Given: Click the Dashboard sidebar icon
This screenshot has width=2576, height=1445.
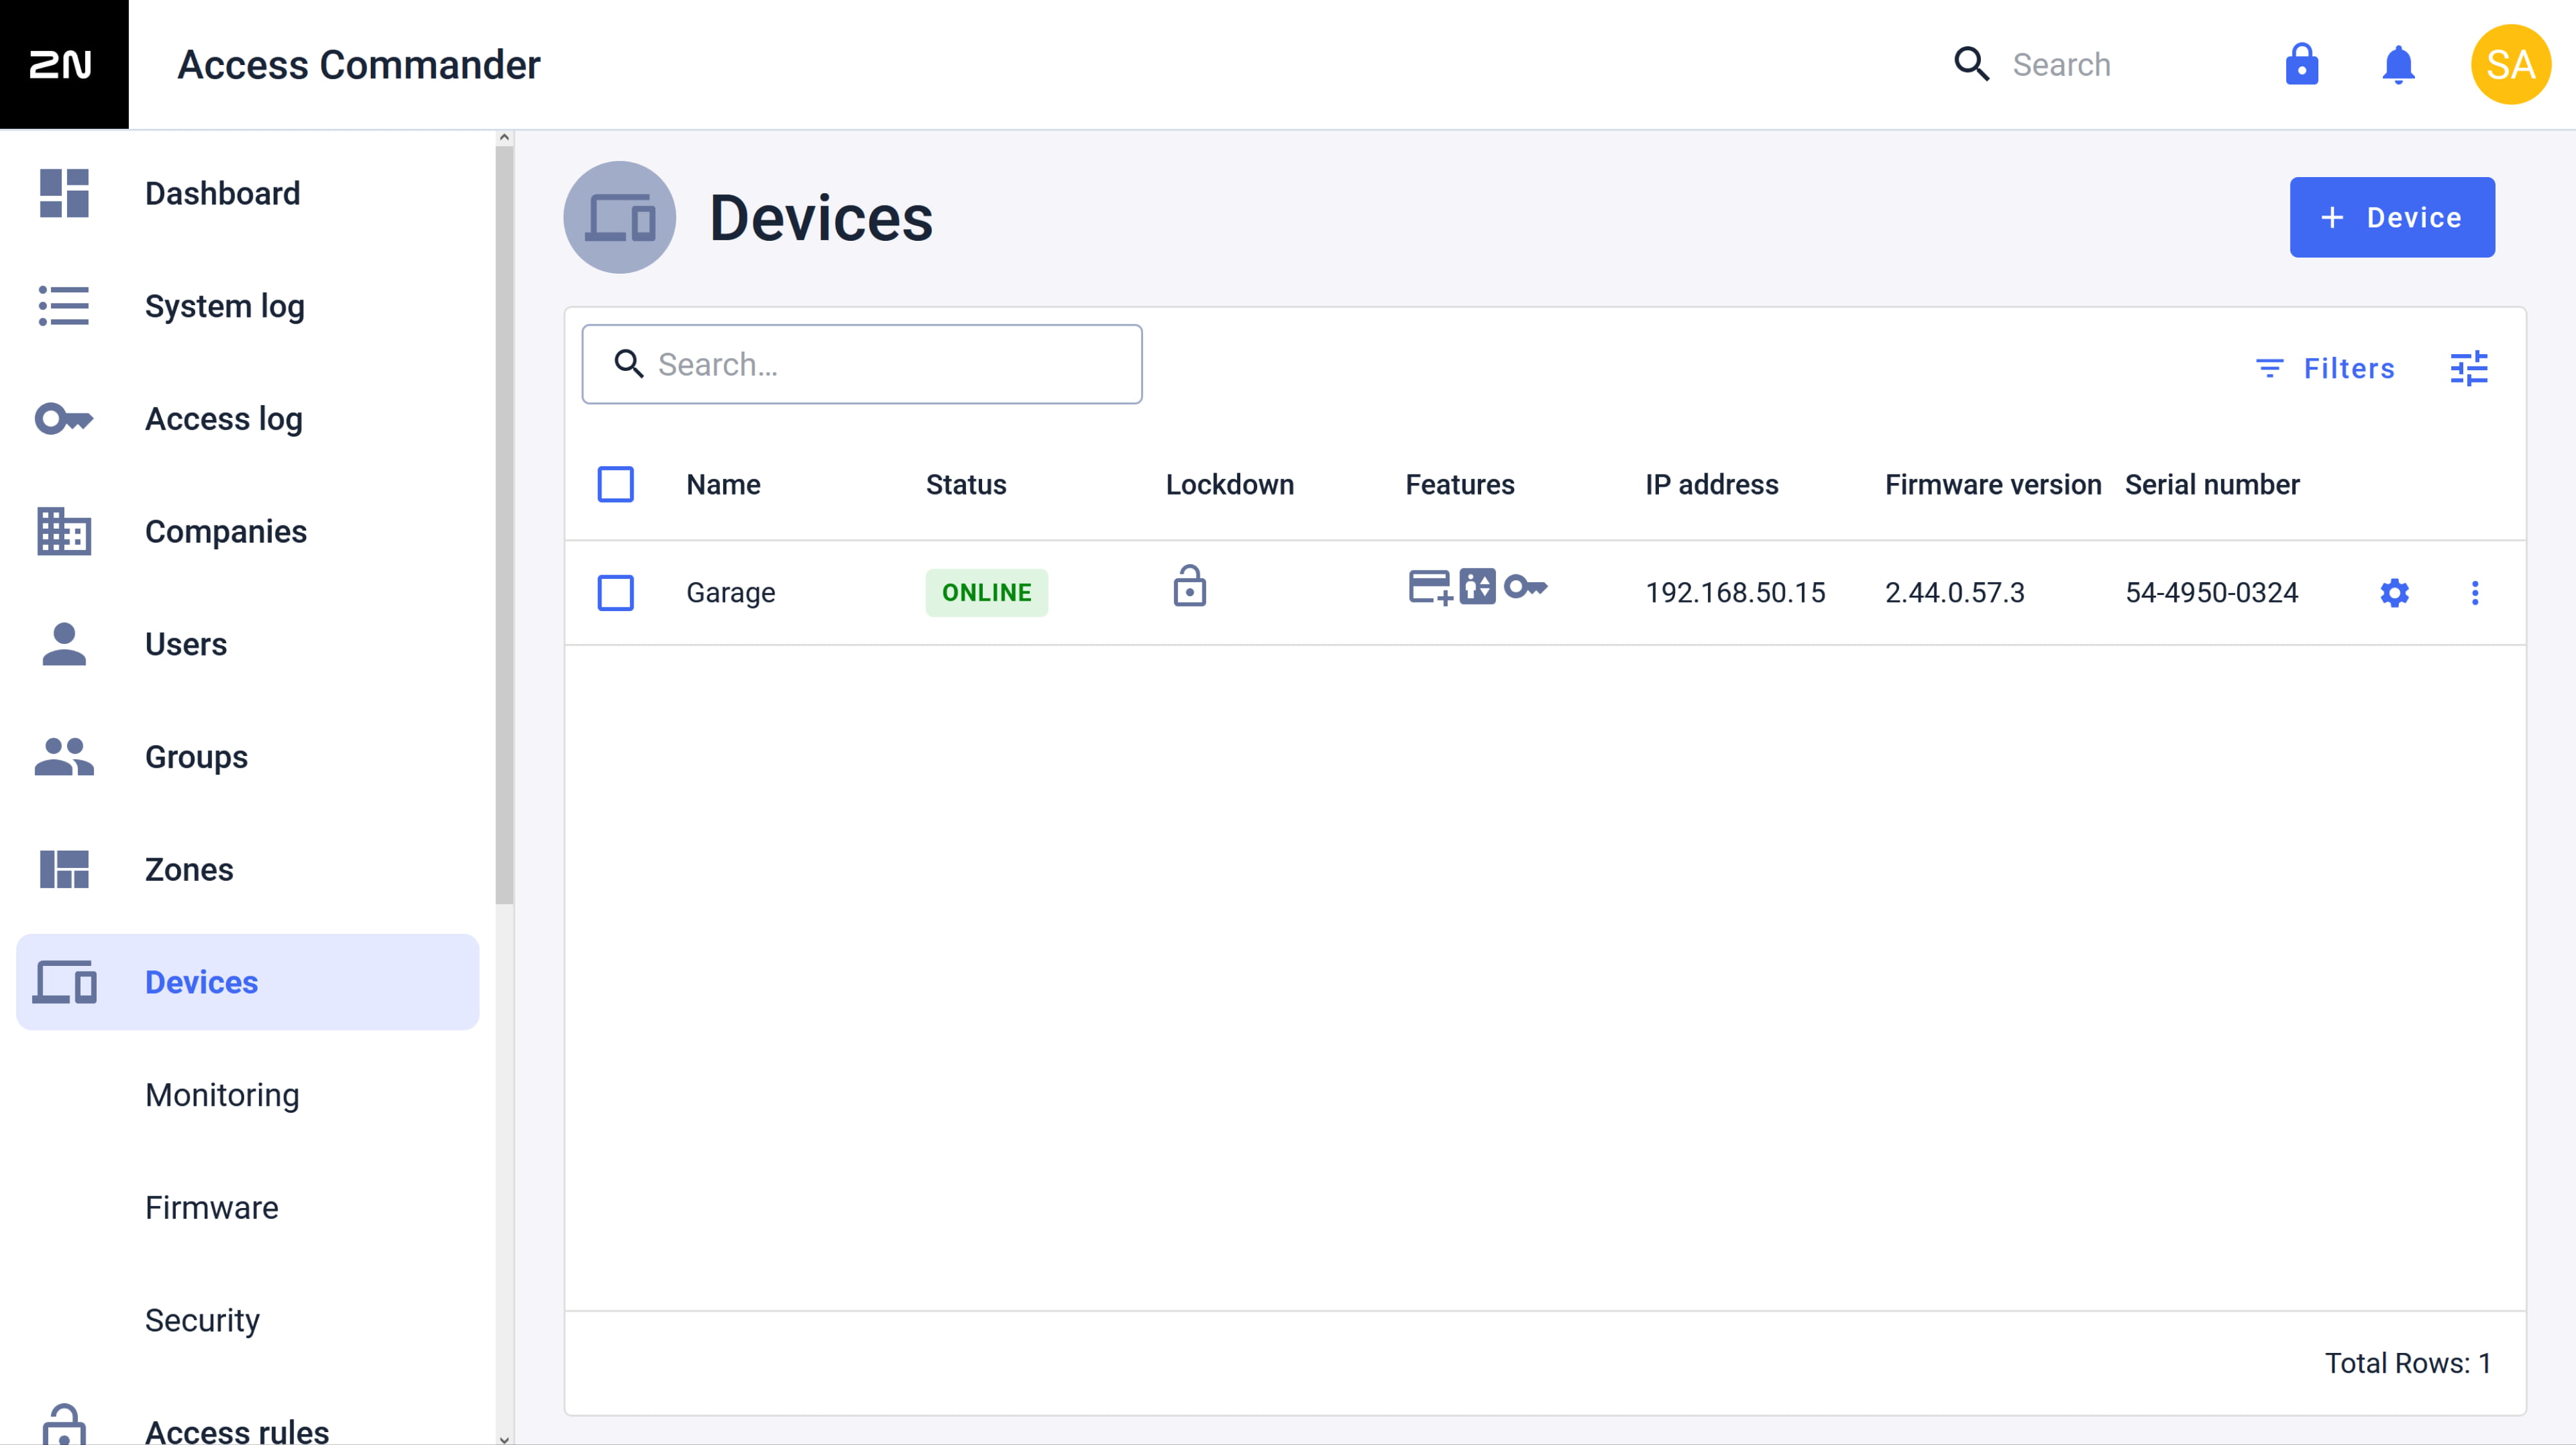Looking at the screenshot, I should coord(64,193).
